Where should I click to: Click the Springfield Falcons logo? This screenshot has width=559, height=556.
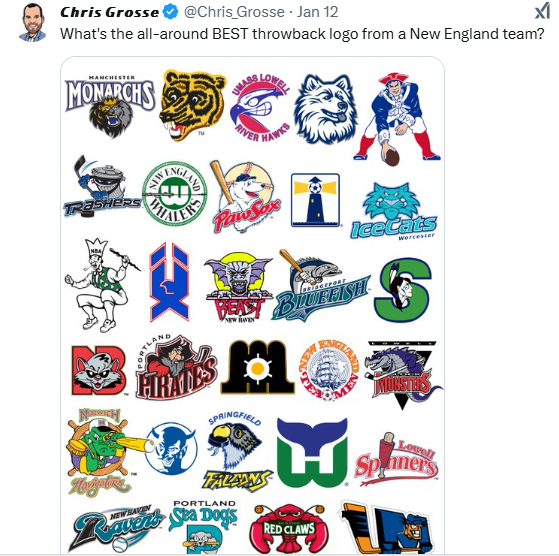[x=235, y=452]
